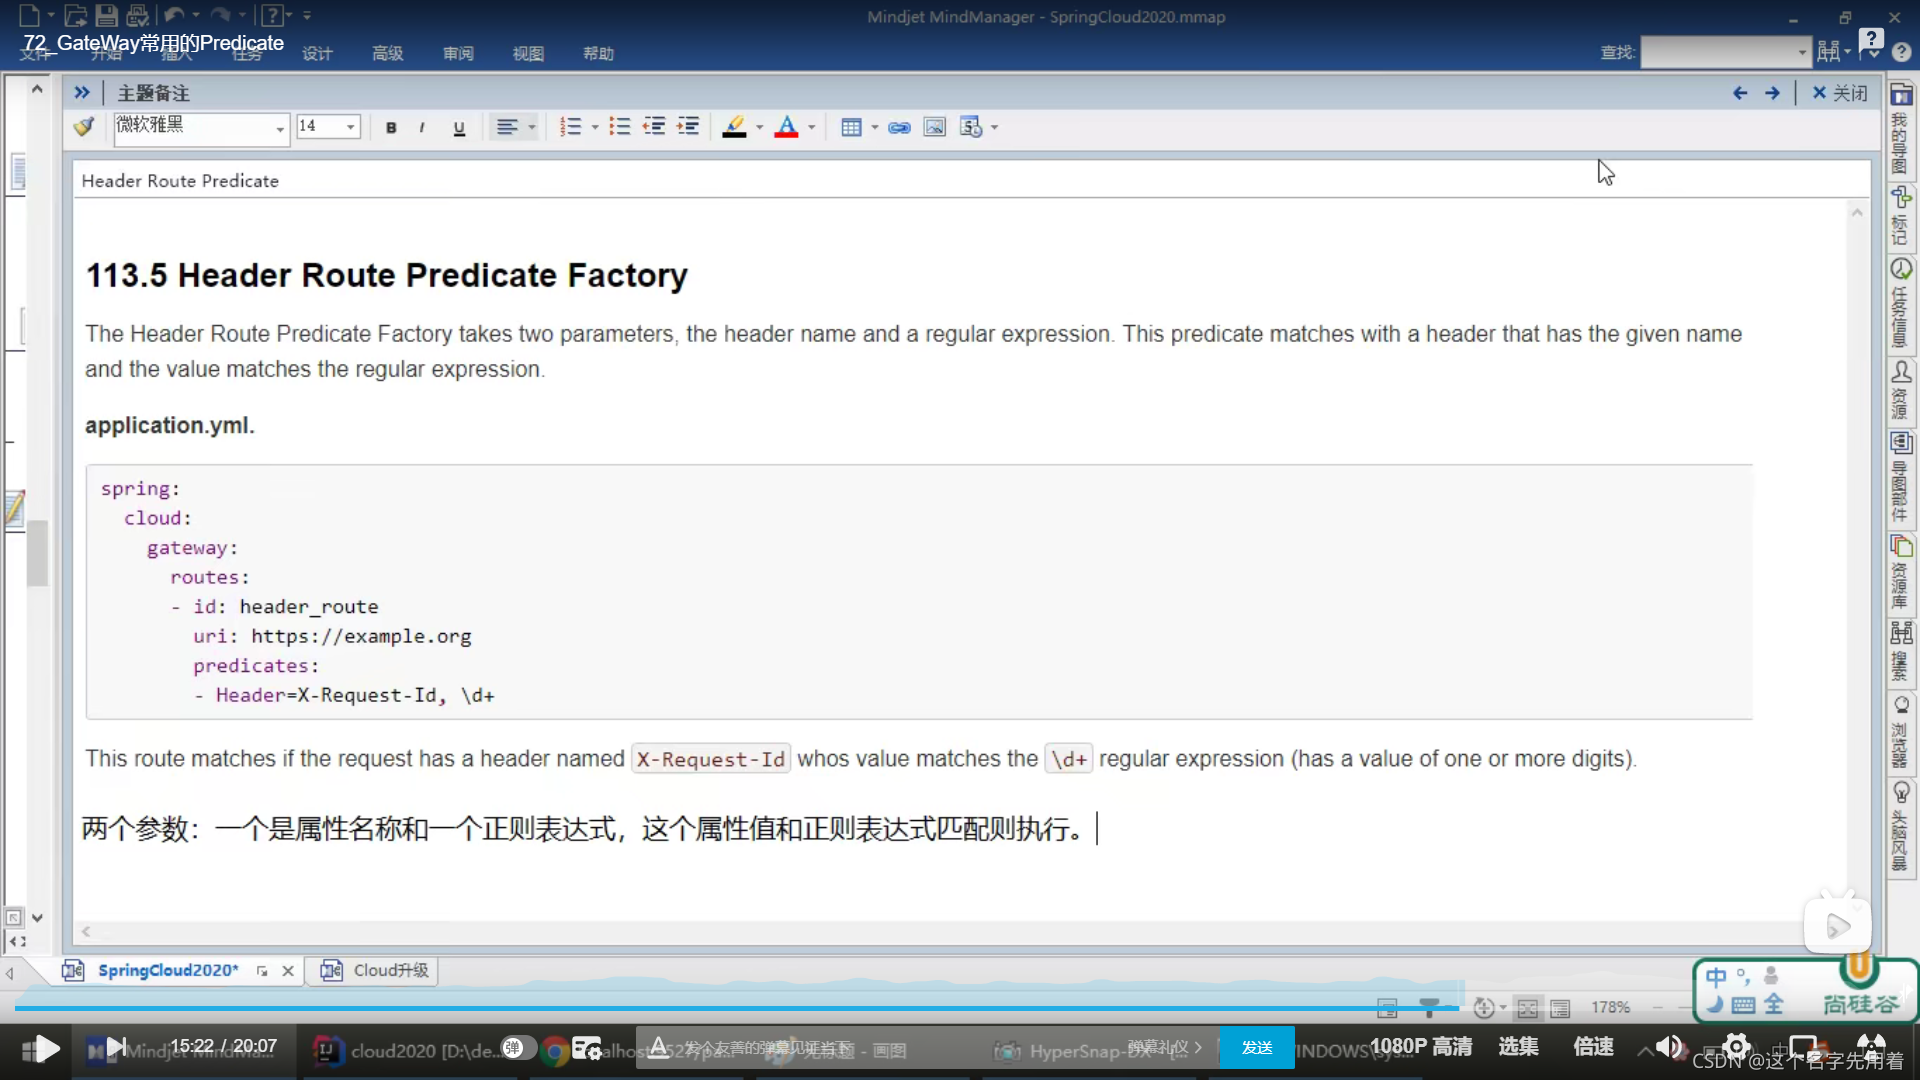Viewport: 1920px width, 1080px height.
Task: Toggle bold formatting in notes toolbar
Action: point(391,127)
